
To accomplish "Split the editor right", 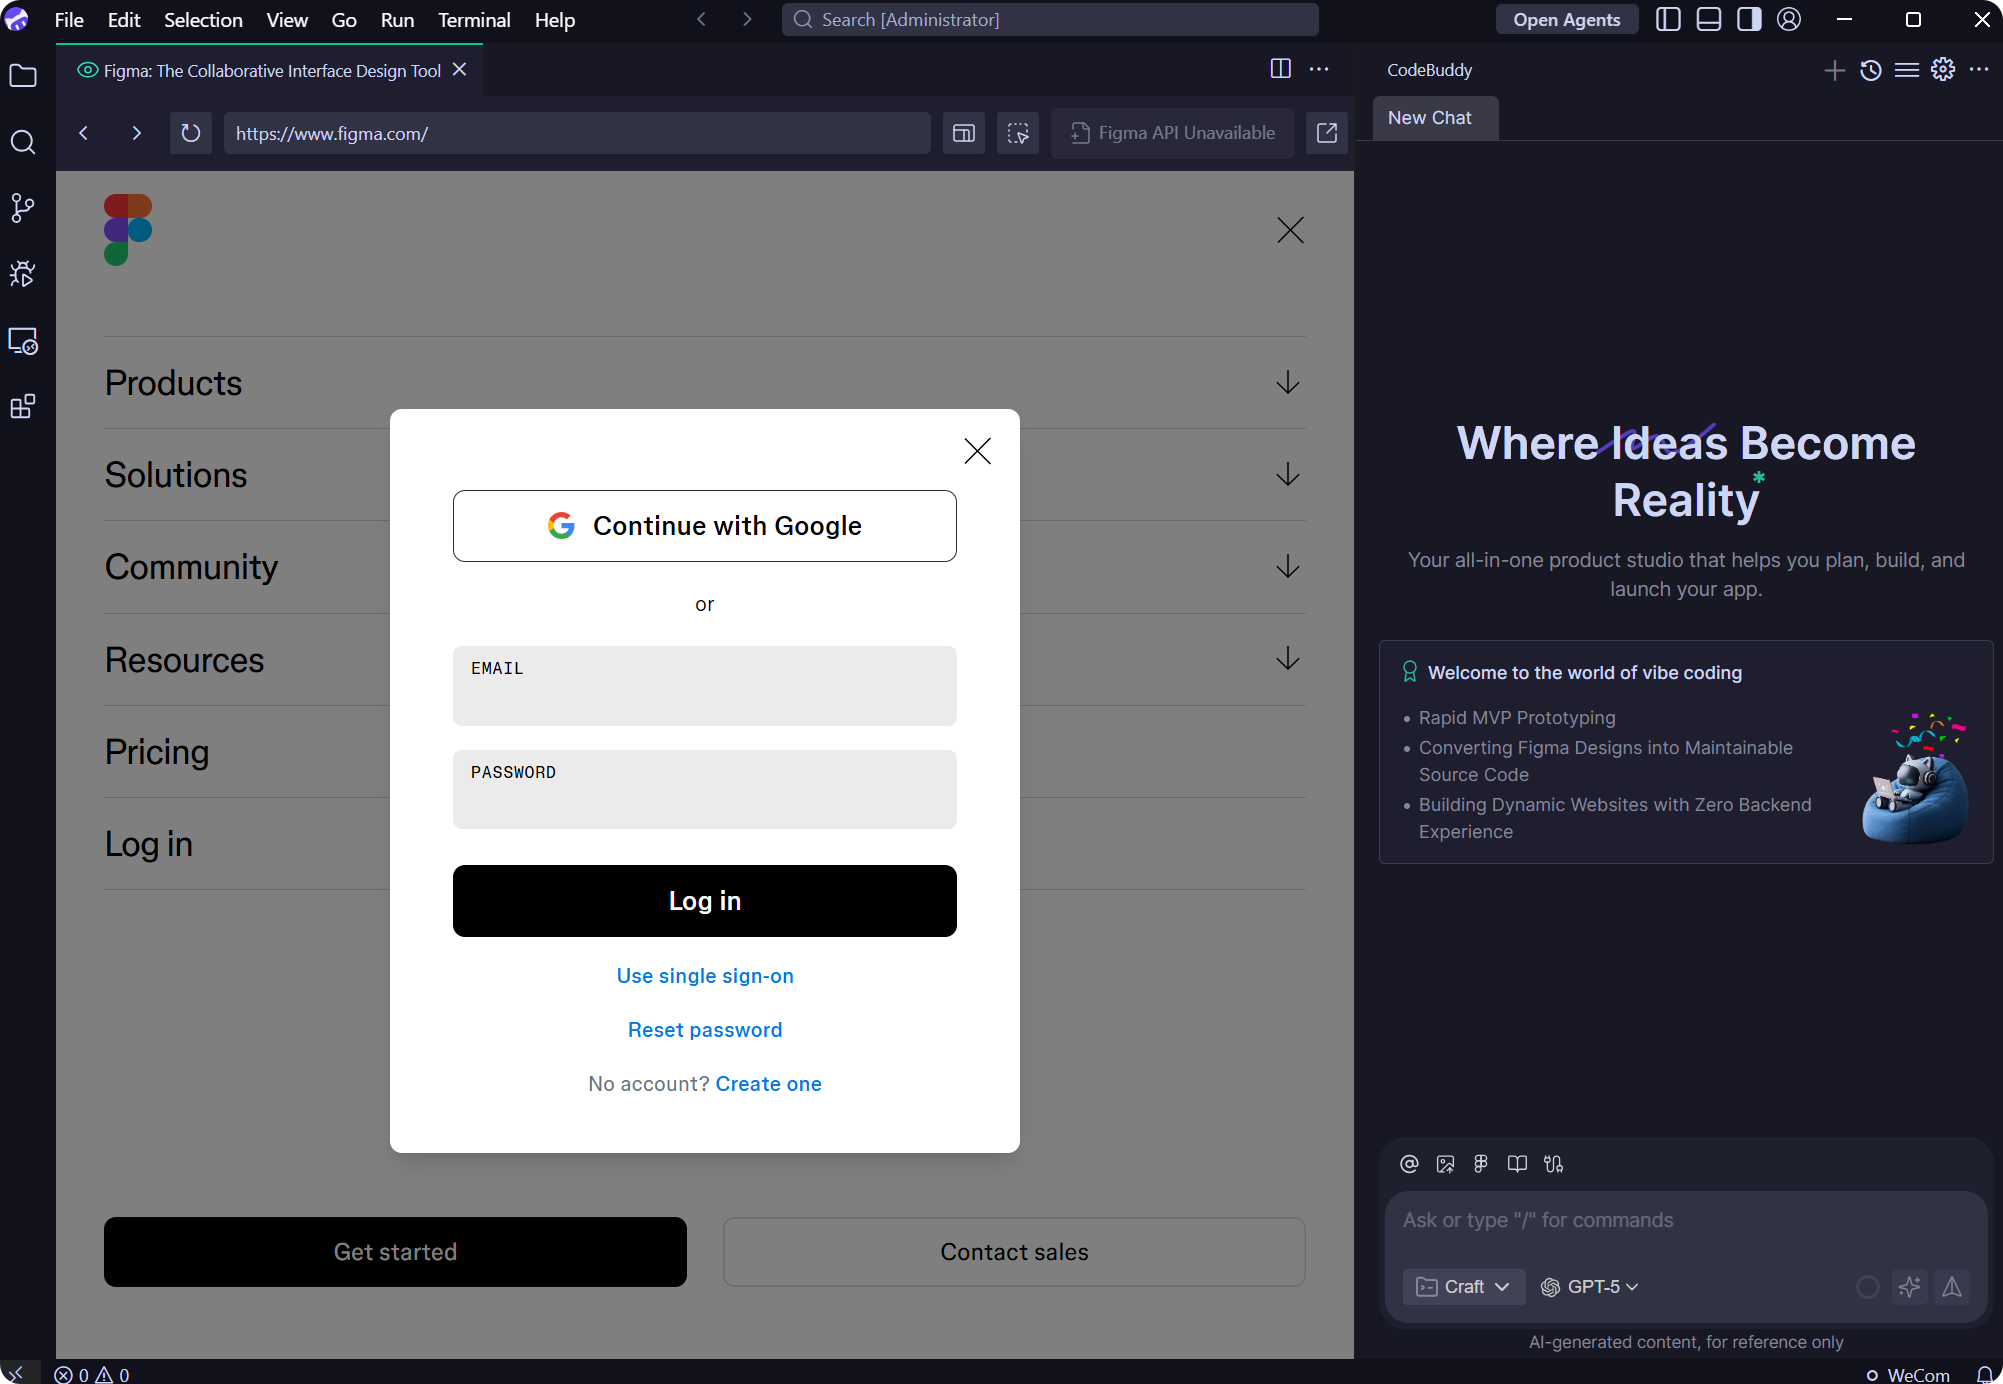I will click(x=1280, y=69).
